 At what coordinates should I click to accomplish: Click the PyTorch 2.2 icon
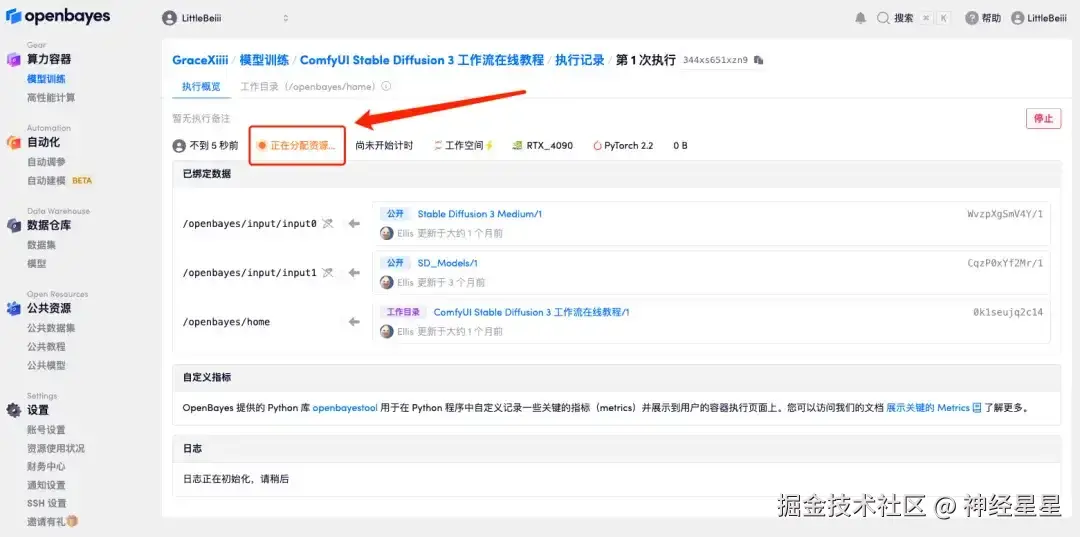tap(597, 146)
